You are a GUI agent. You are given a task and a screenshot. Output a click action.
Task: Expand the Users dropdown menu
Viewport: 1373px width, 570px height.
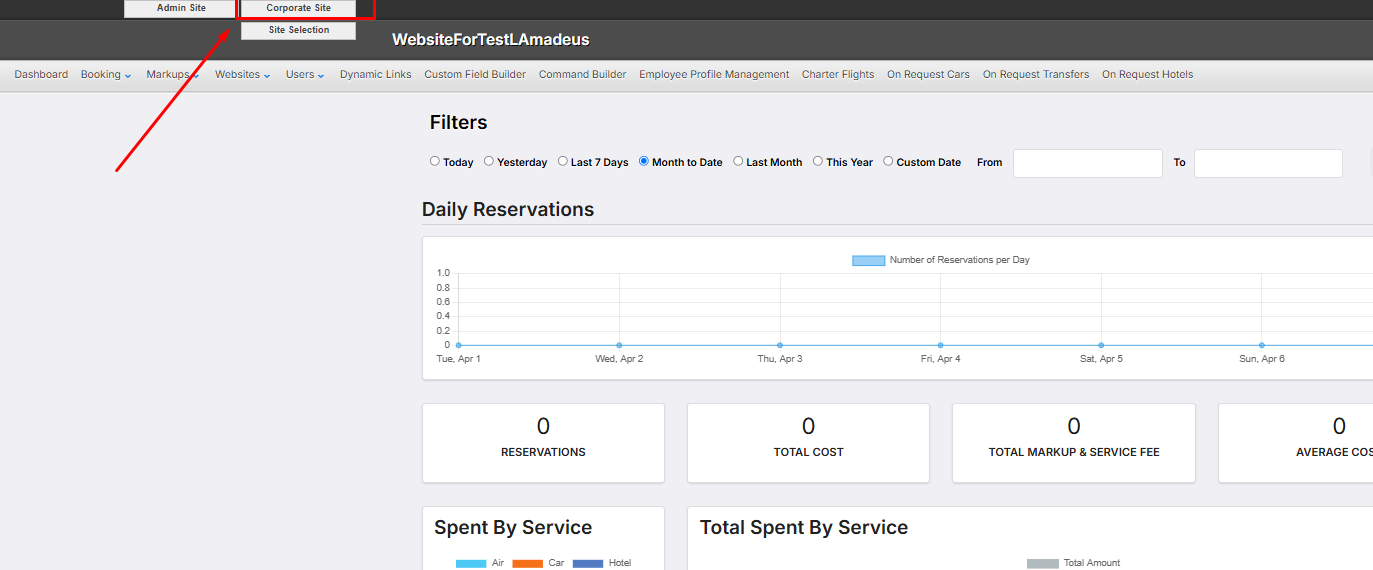pyautogui.click(x=305, y=74)
